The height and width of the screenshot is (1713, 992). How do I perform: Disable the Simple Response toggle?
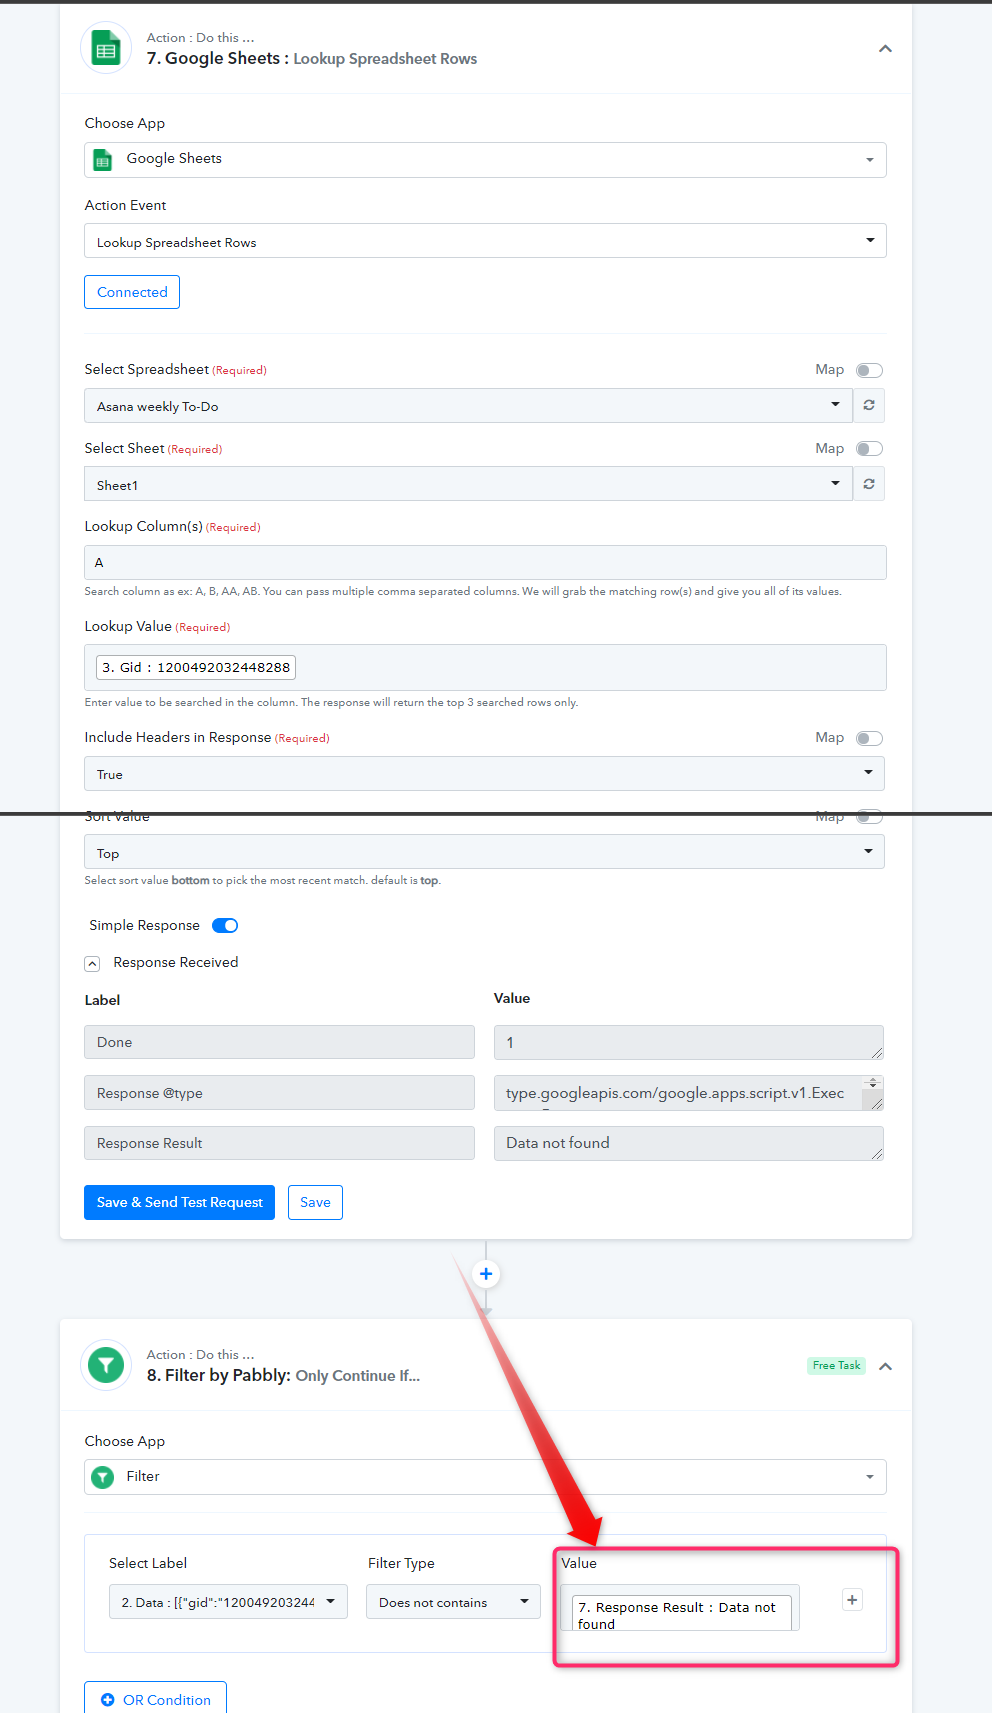click(225, 925)
